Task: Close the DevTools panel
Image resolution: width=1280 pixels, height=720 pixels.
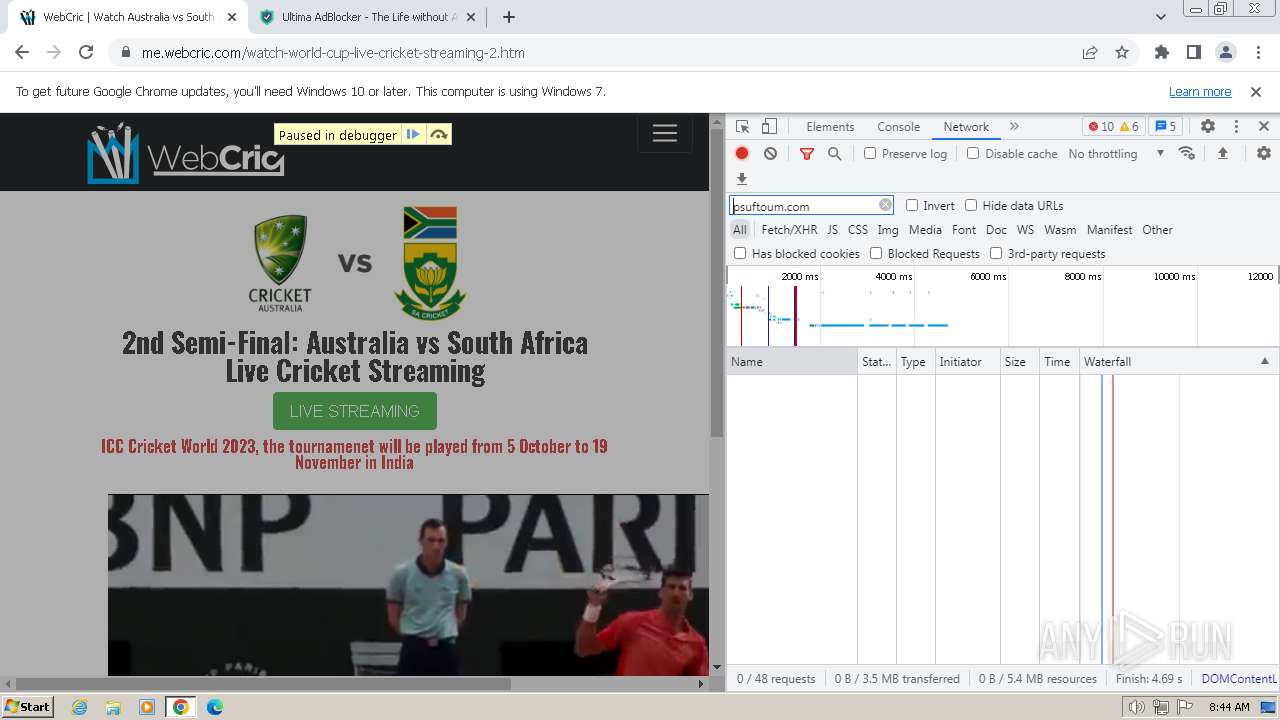Action: [x=1264, y=127]
